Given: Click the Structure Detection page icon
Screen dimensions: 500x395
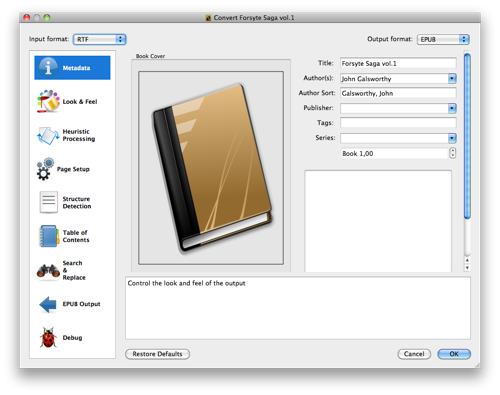Looking at the screenshot, I should coord(49,202).
